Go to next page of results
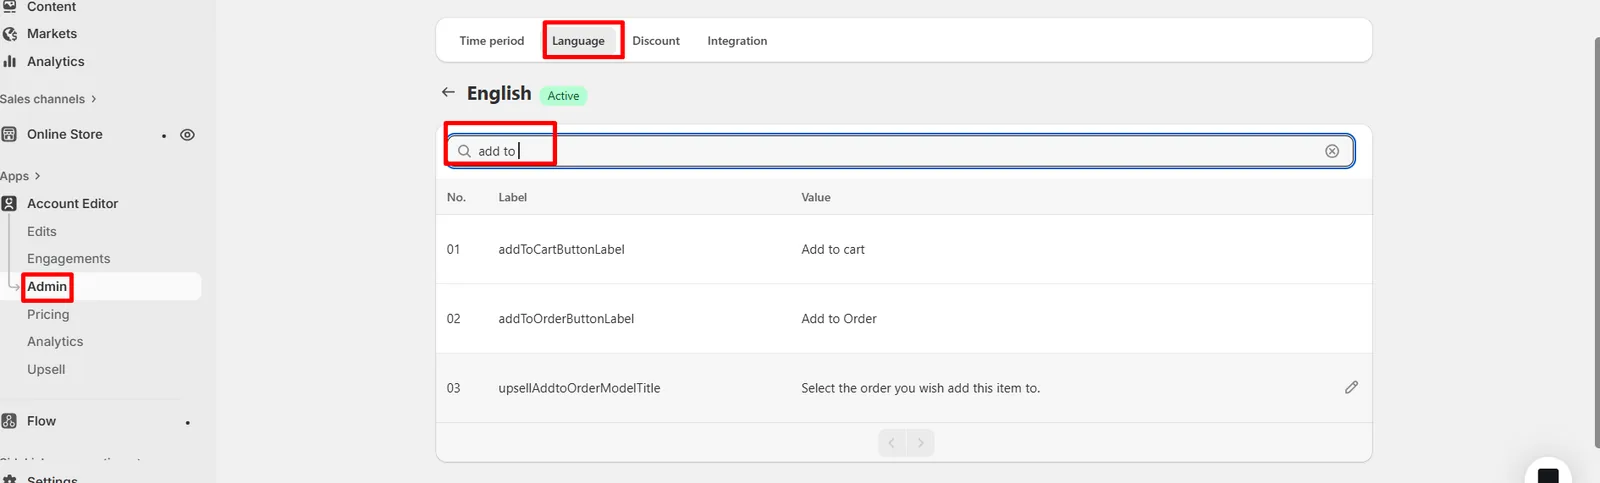 [x=920, y=443]
